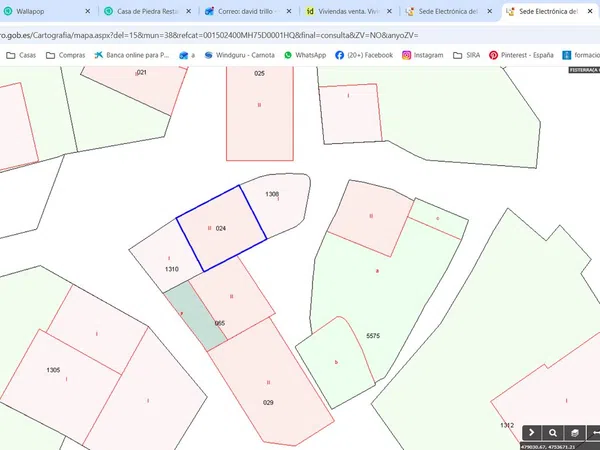
Task: Click the Wallapop tab favicon
Action: coord(8,11)
